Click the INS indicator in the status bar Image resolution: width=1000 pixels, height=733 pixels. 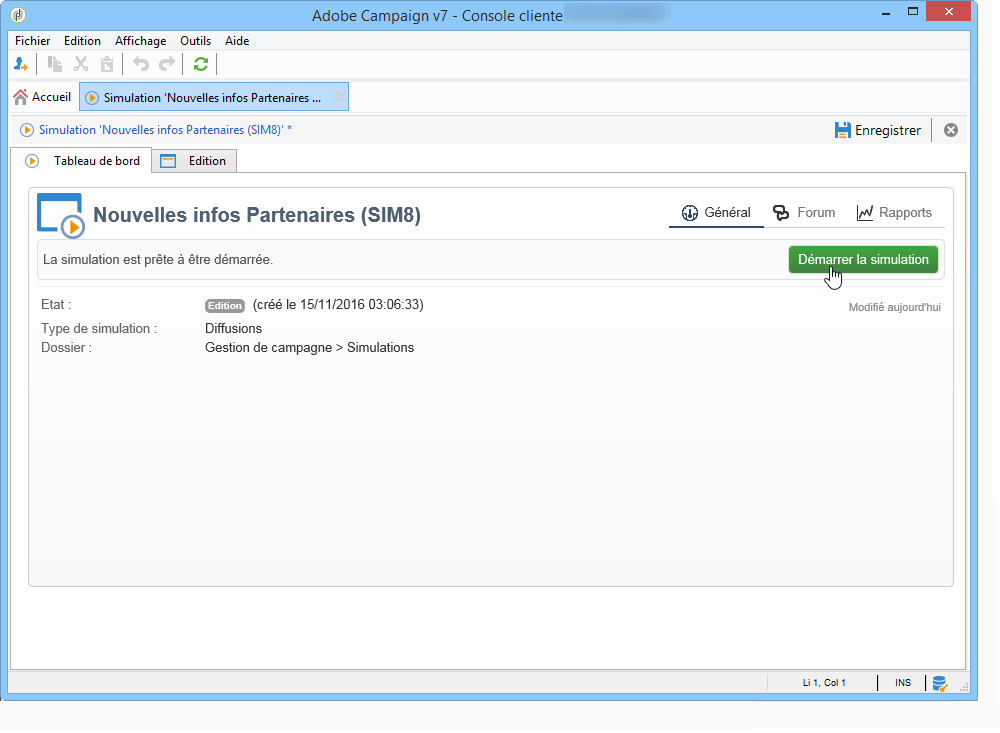click(x=902, y=683)
